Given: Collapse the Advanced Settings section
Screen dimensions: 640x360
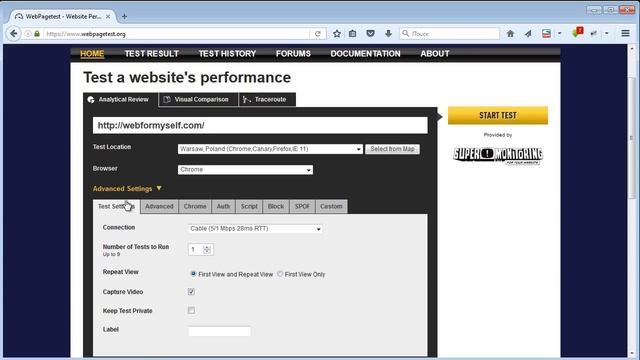Looking at the screenshot, I should 127,189.
